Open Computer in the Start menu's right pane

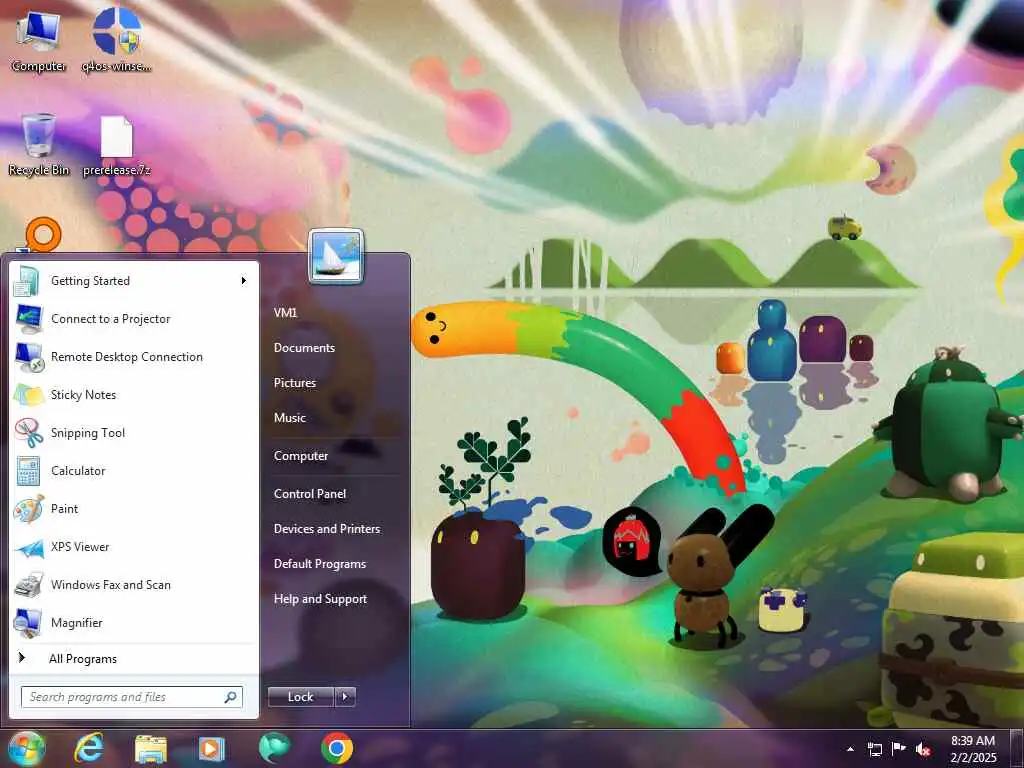pos(301,456)
